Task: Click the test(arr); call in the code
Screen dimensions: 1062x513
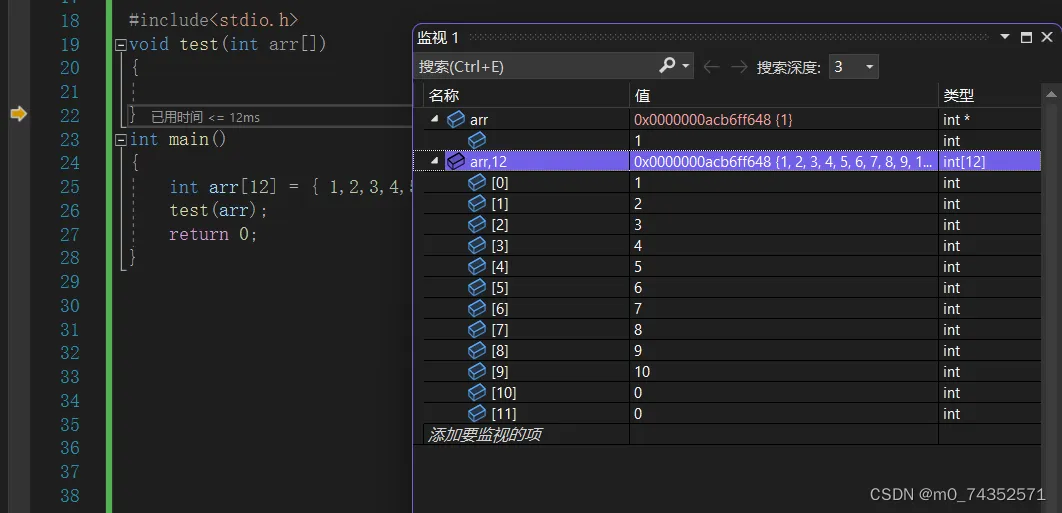Action: (x=219, y=210)
